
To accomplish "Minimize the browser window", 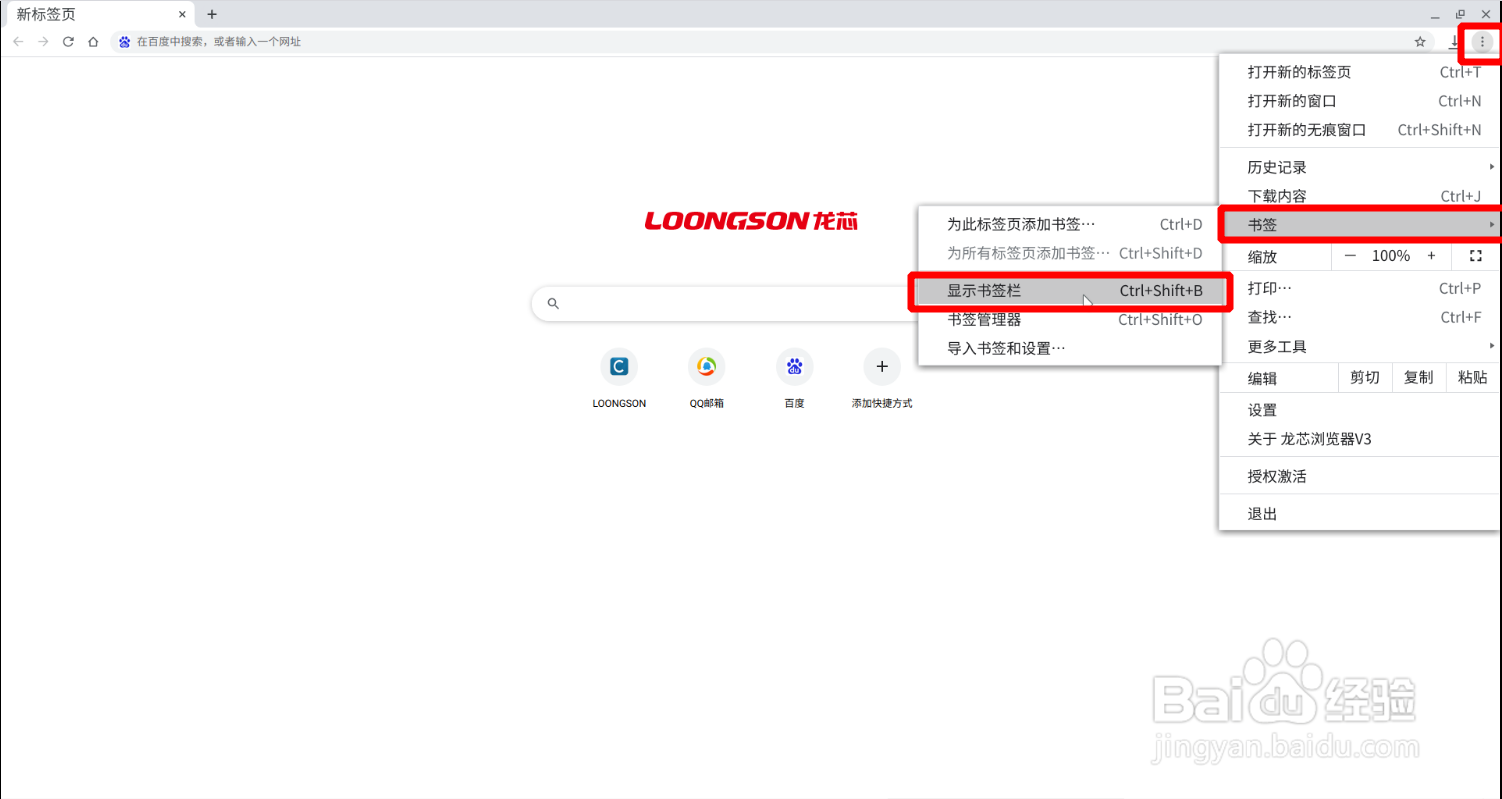I will [1435, 15].
